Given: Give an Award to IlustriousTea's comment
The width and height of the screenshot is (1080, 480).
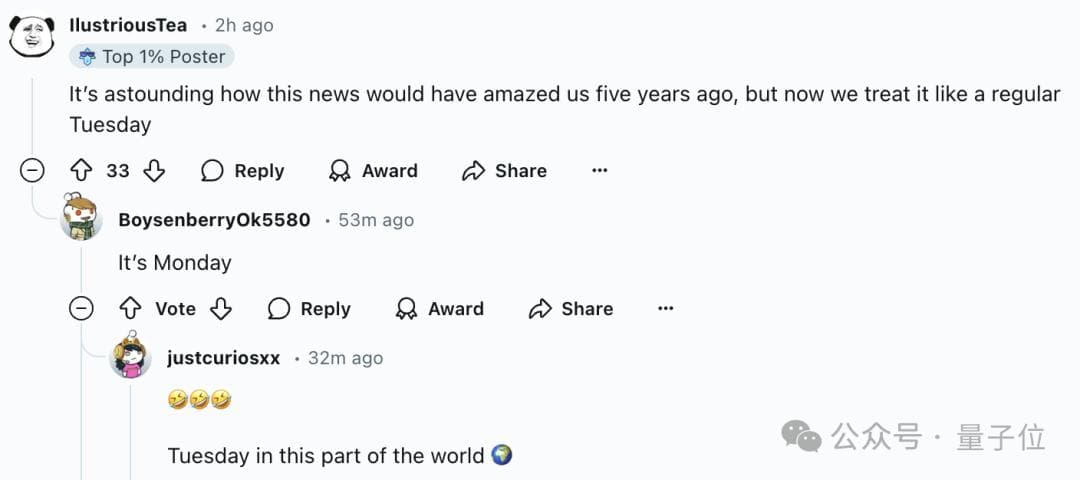Looking at the screenshot, I should tap(373, 171).
